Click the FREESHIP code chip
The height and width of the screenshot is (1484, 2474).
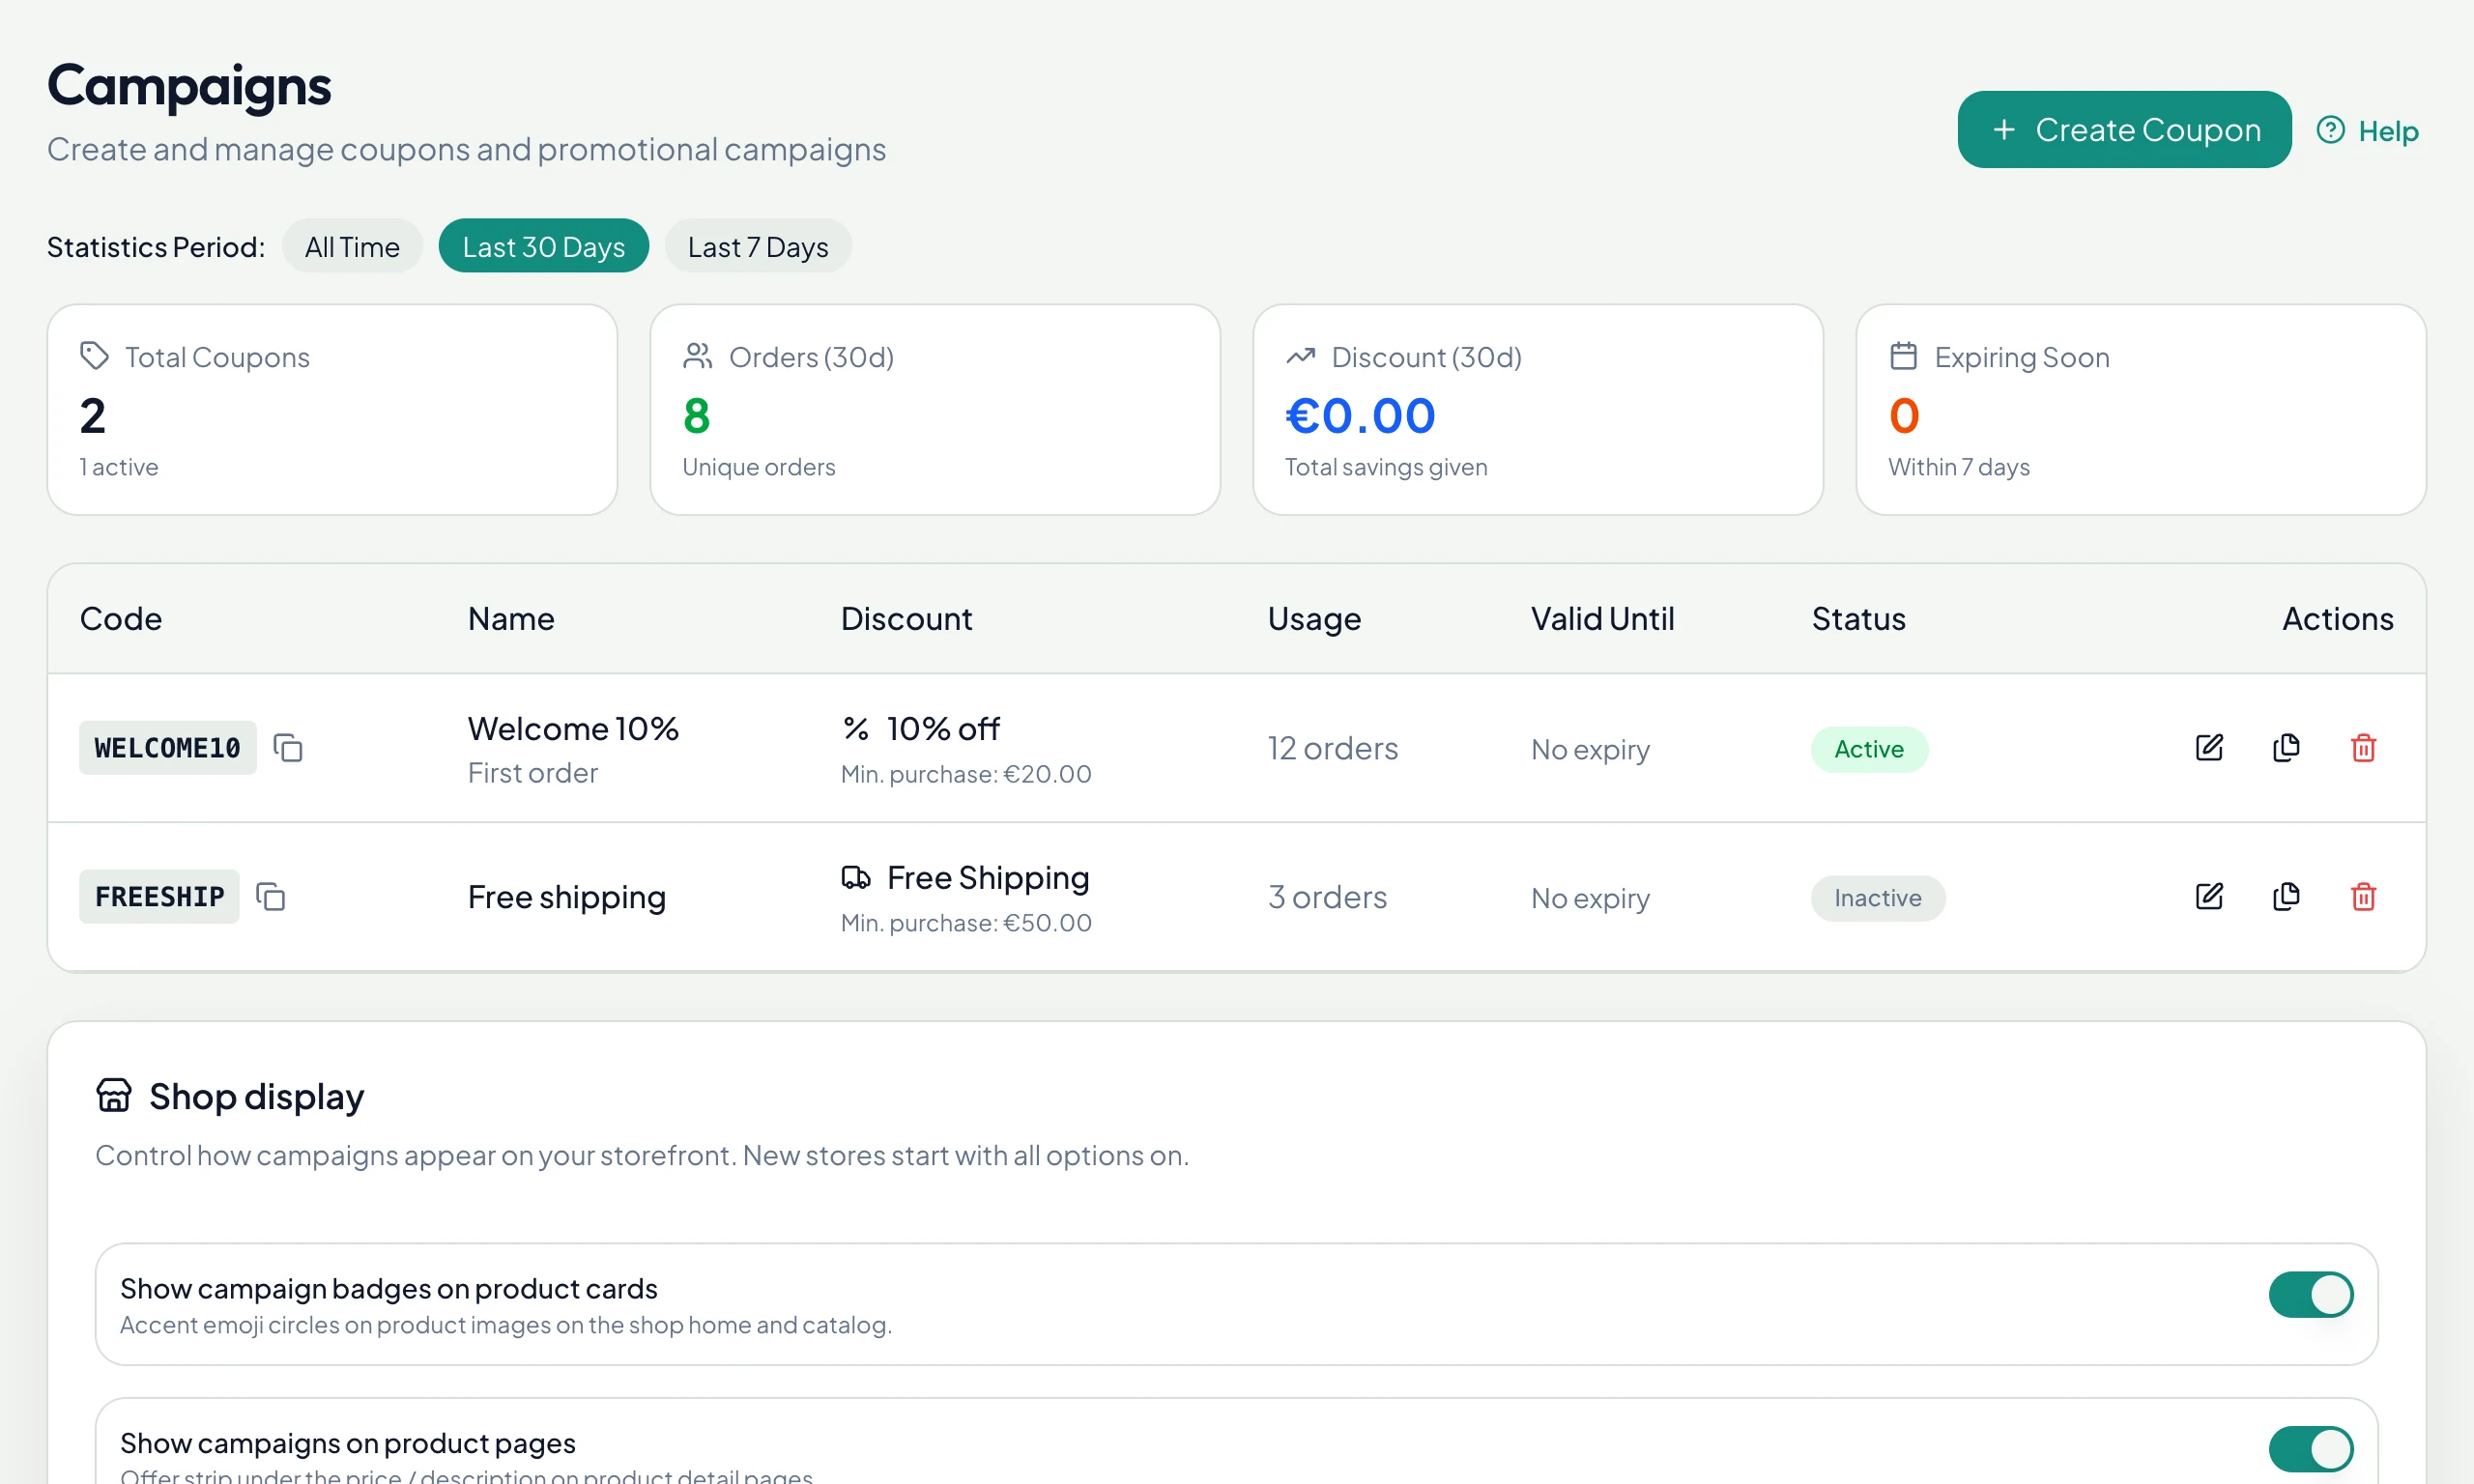(x=160, y=897)
